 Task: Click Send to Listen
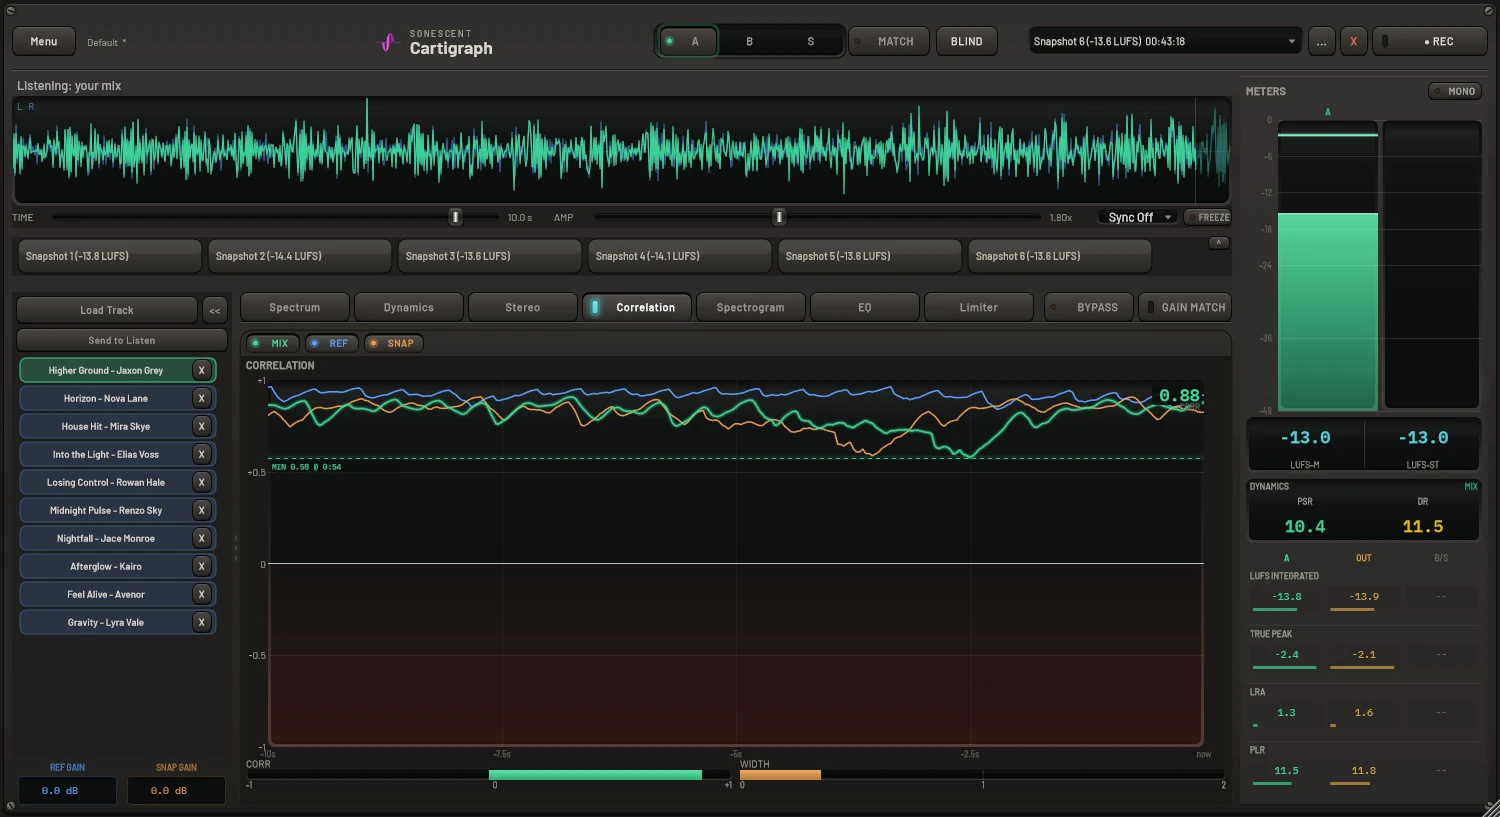coord(121,340)
